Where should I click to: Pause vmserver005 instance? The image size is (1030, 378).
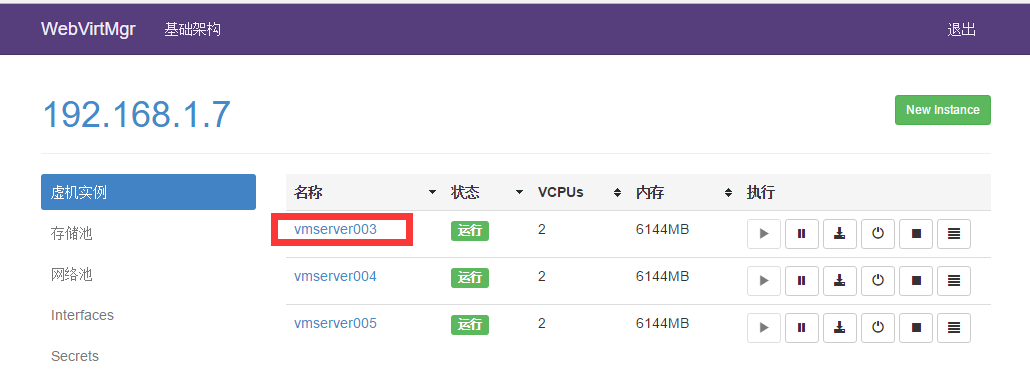(x=801, y=327)
